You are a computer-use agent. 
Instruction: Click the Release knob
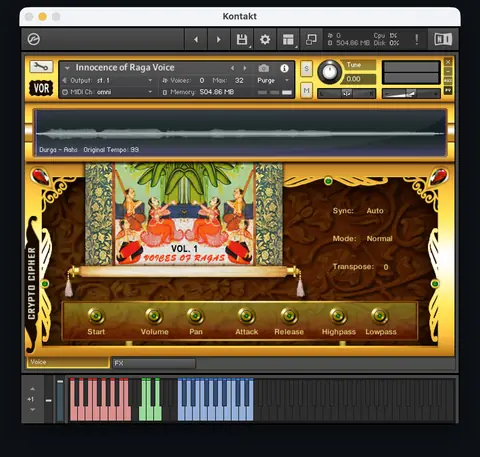click(x=289, y=315)
